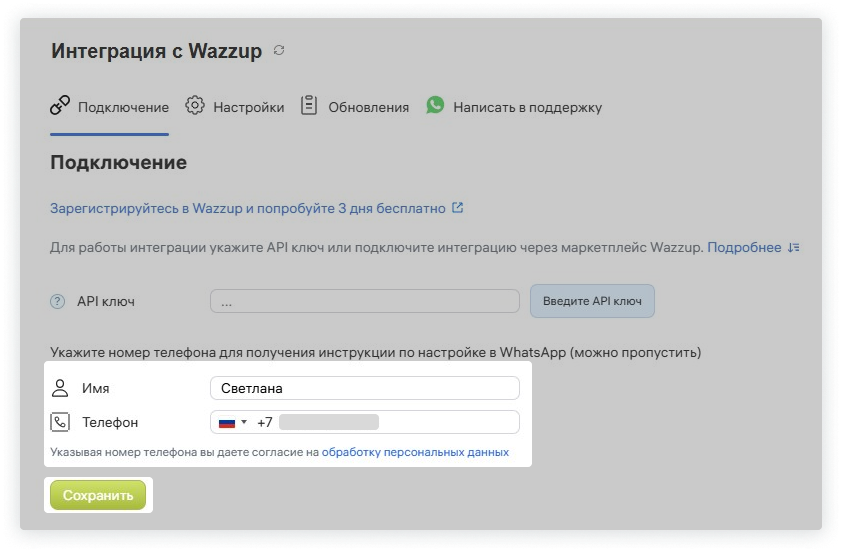This screenshot has width=842, height=552.
Task: Expand details with the sort icon after Подробнее
Action: click(794, 248)
